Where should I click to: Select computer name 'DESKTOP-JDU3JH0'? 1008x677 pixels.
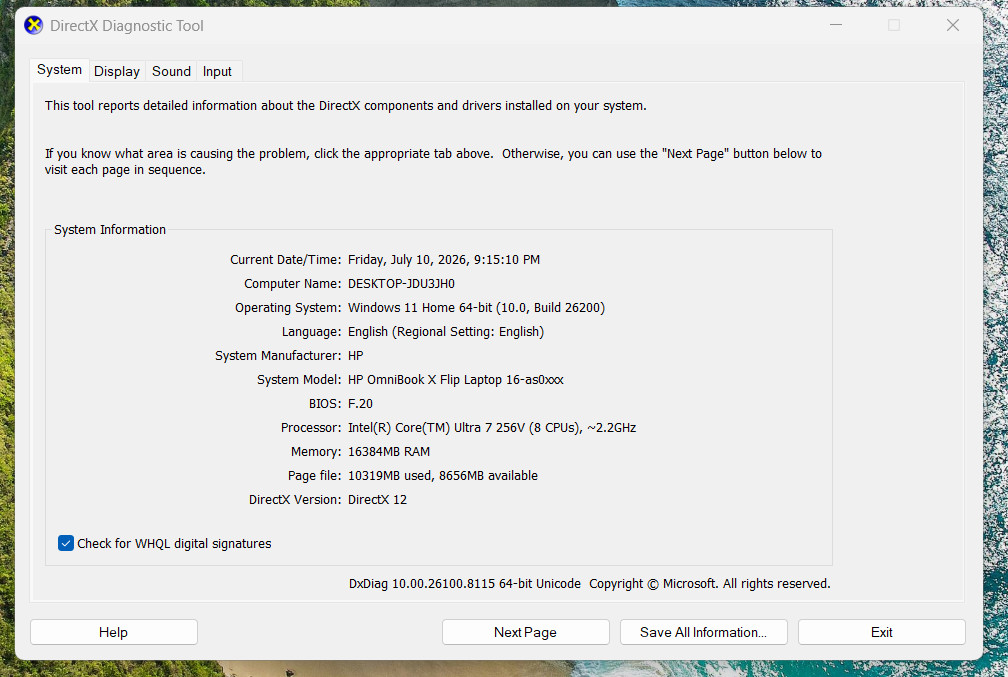click(401, 284)
